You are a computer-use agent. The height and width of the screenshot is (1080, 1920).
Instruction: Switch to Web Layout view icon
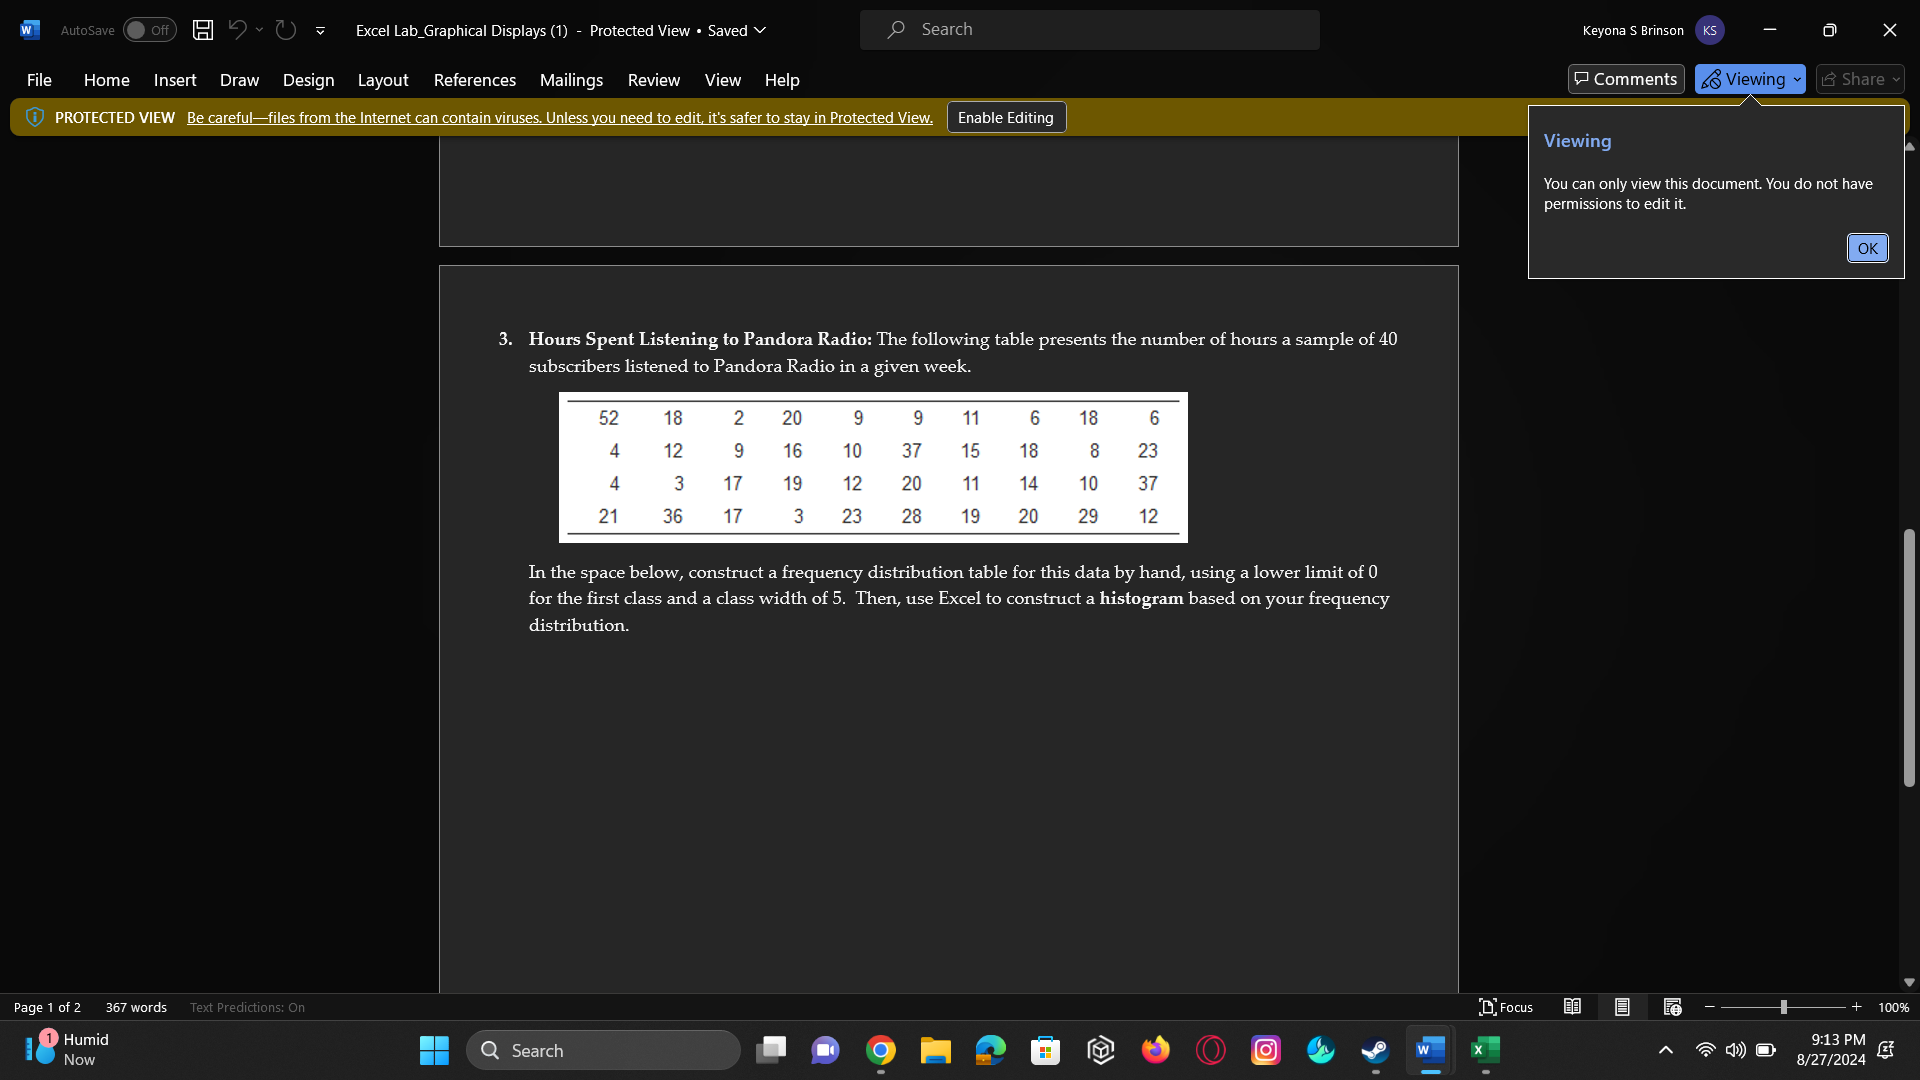pos(1672,1007)
